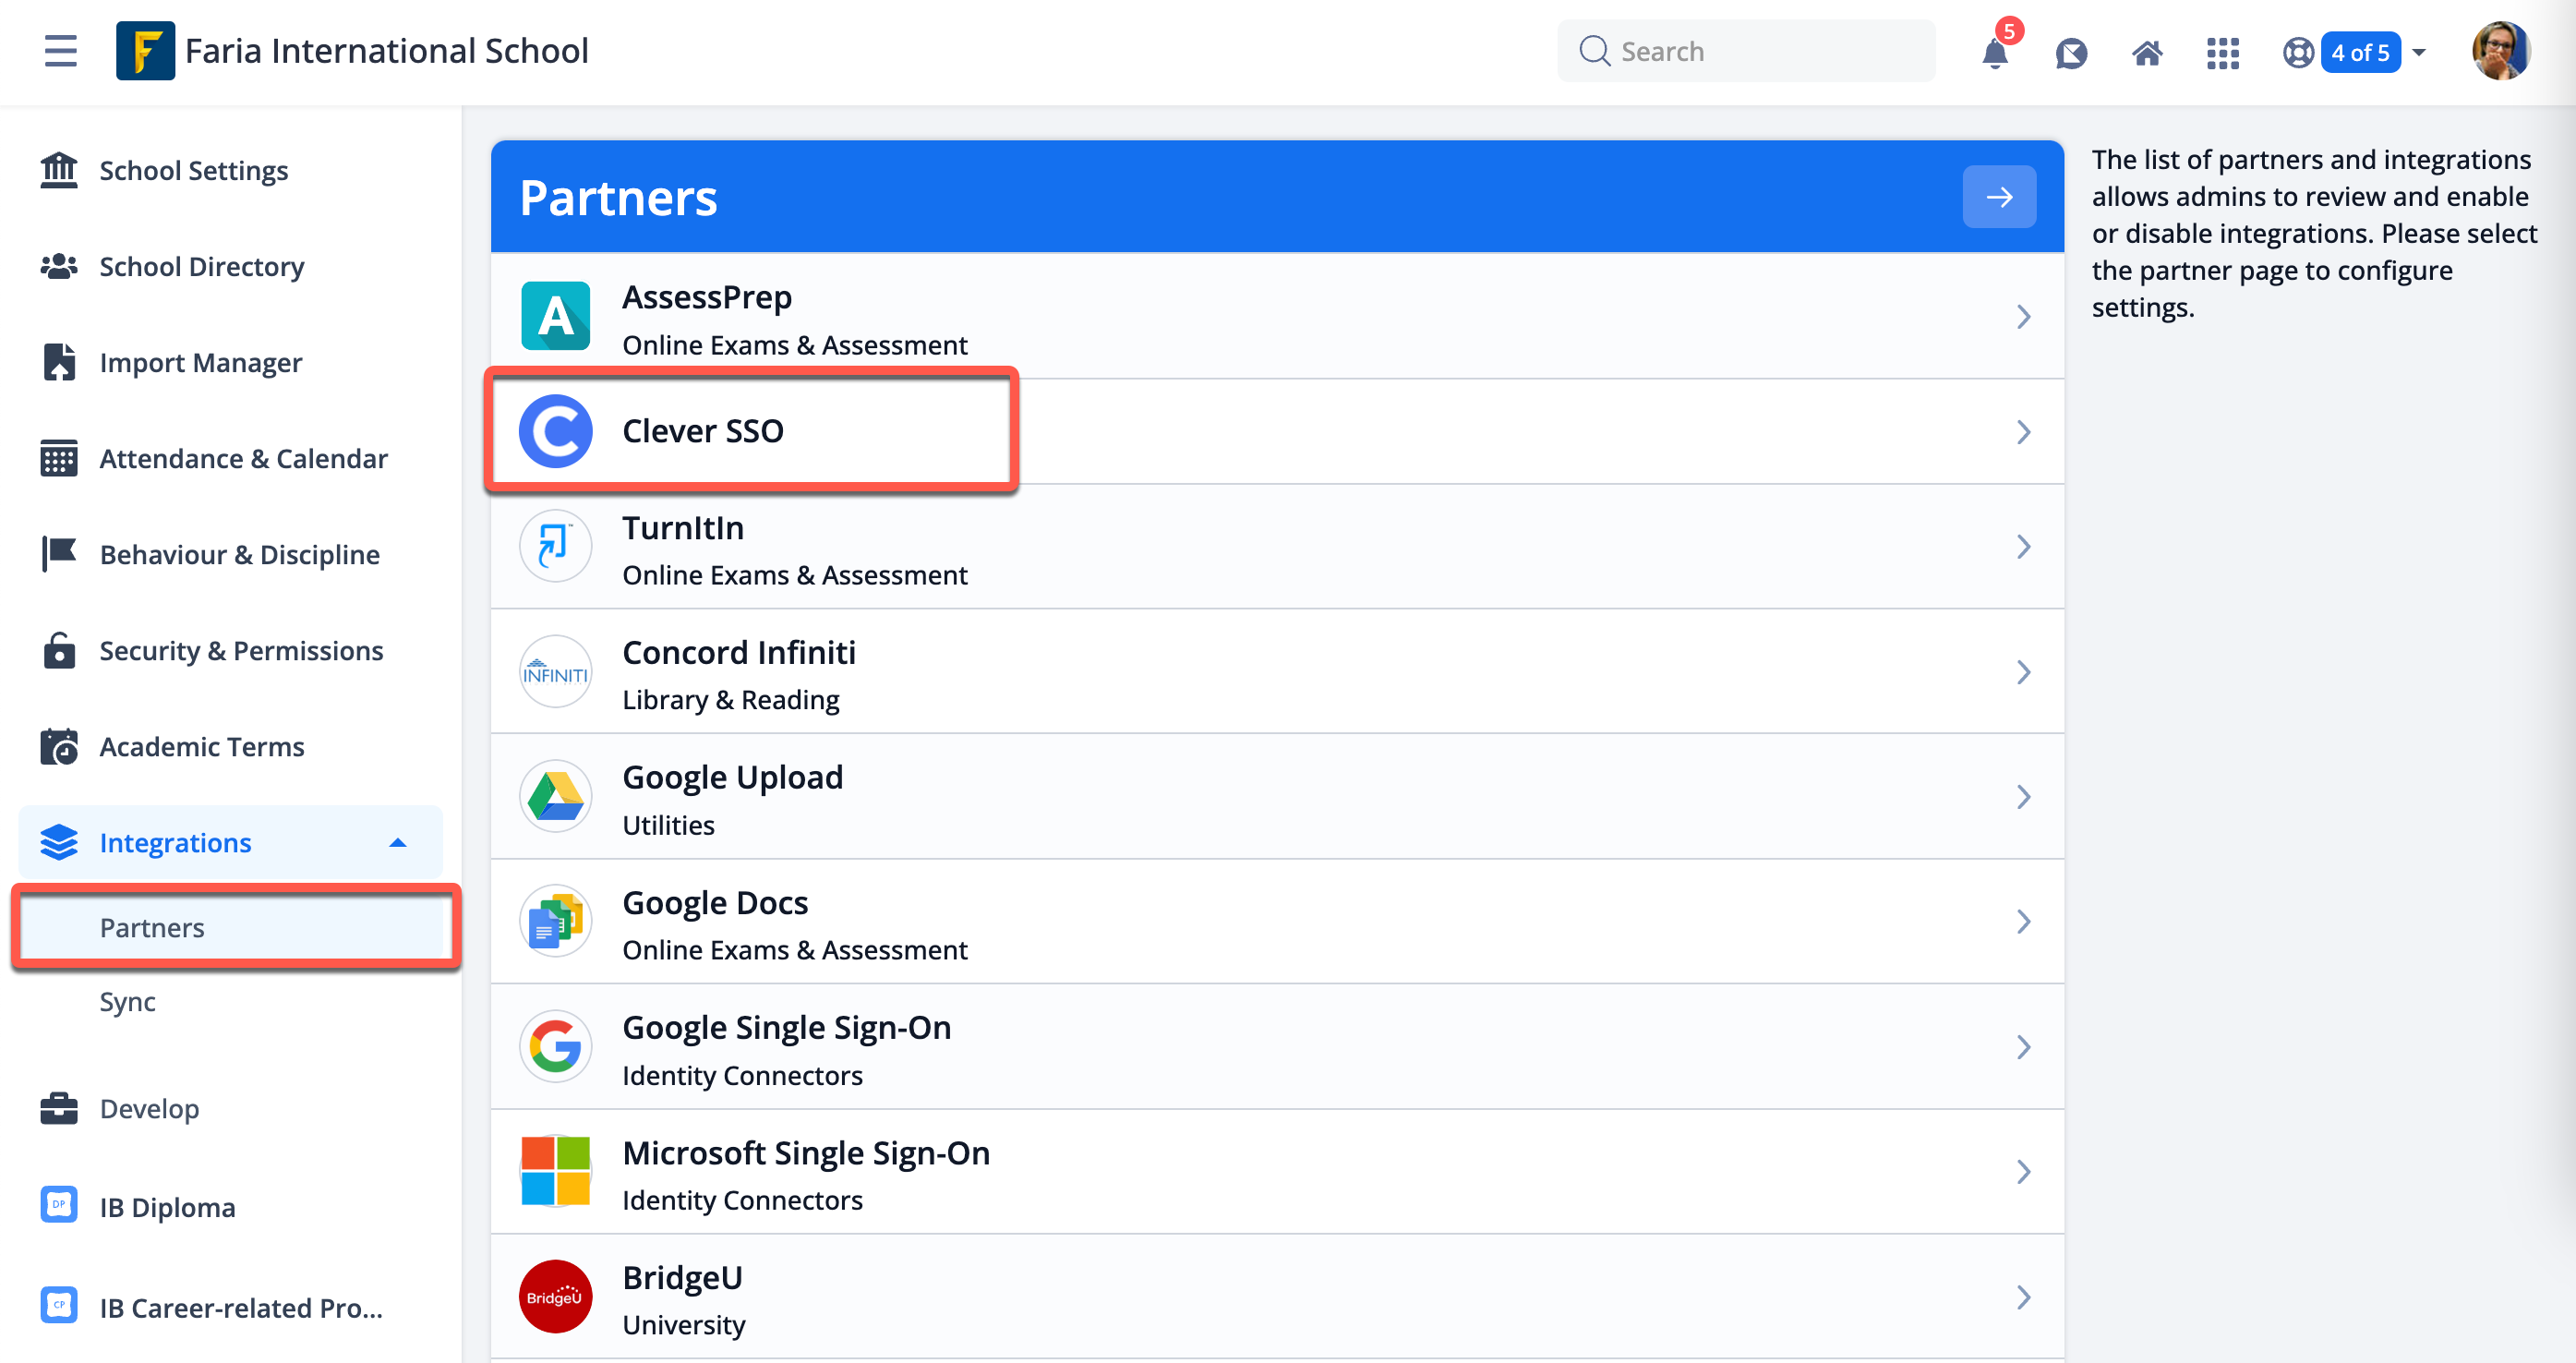The height and width of the screenshot is (1363, 2576).
Task: Click the IB Diploma DP icon
Action: [x=59, y=1204]
